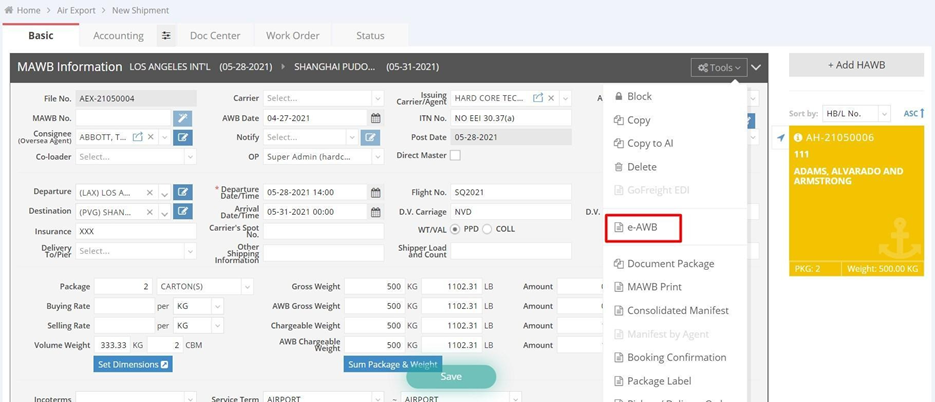935x402 pixels.
Task: Open the Arrival Date/Time calendar icon
Action: [x=376, y=212]
